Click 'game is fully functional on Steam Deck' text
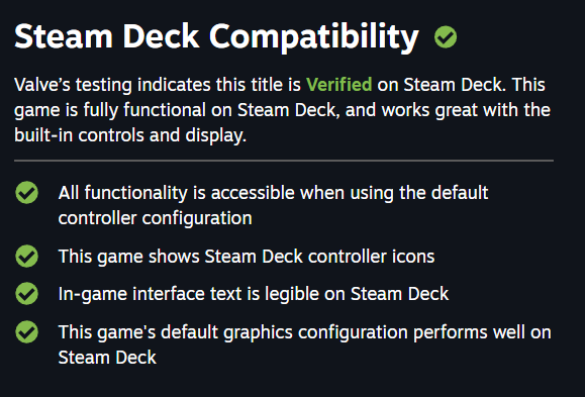Image resolution: width=585 pixels, height=397 pixels. [177, 110]
